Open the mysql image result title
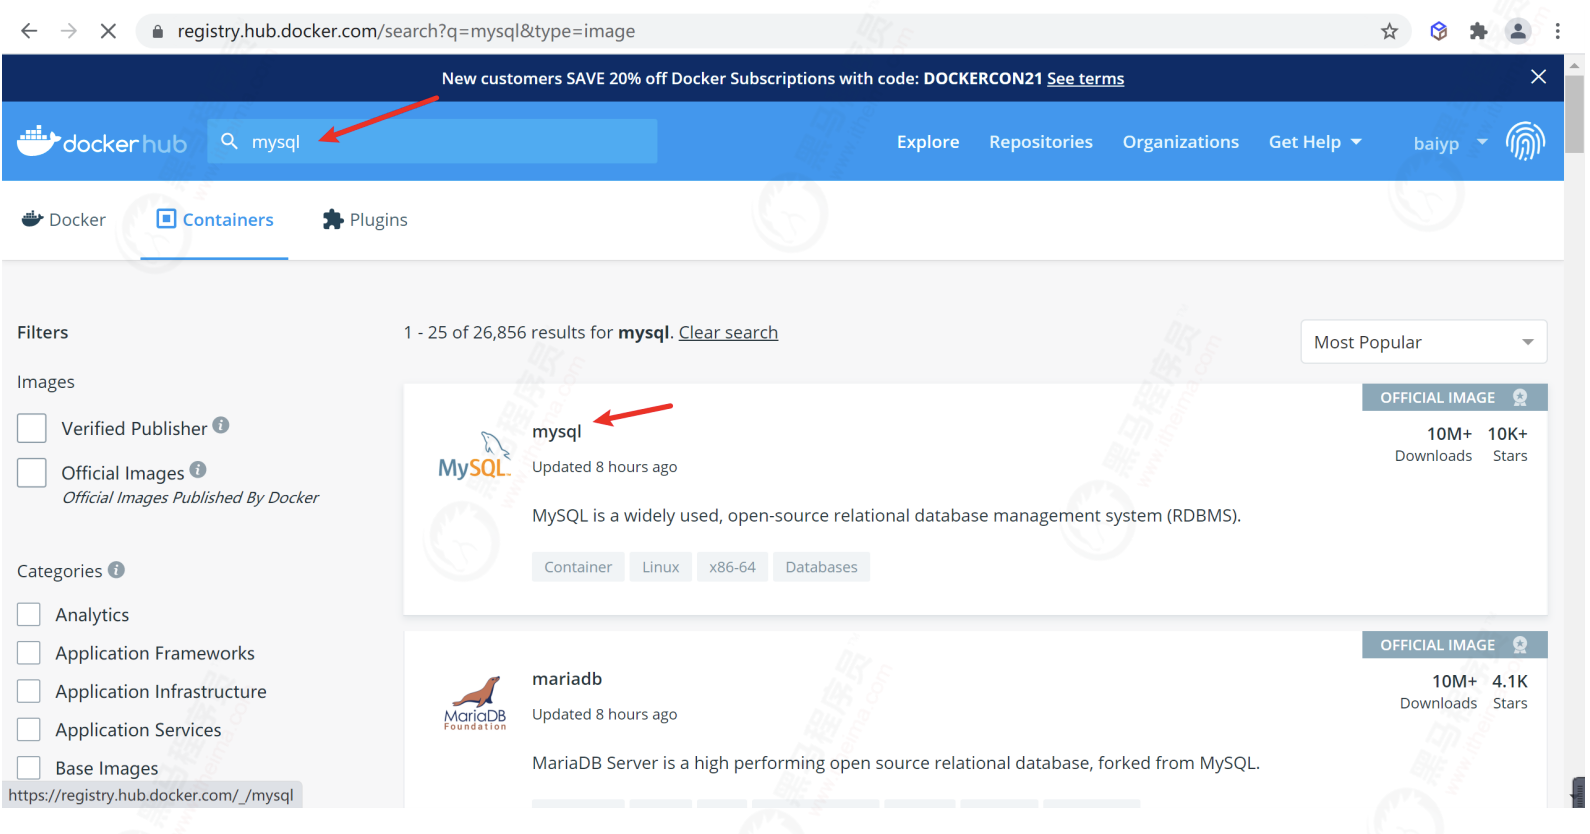 (x=557, y=431)
